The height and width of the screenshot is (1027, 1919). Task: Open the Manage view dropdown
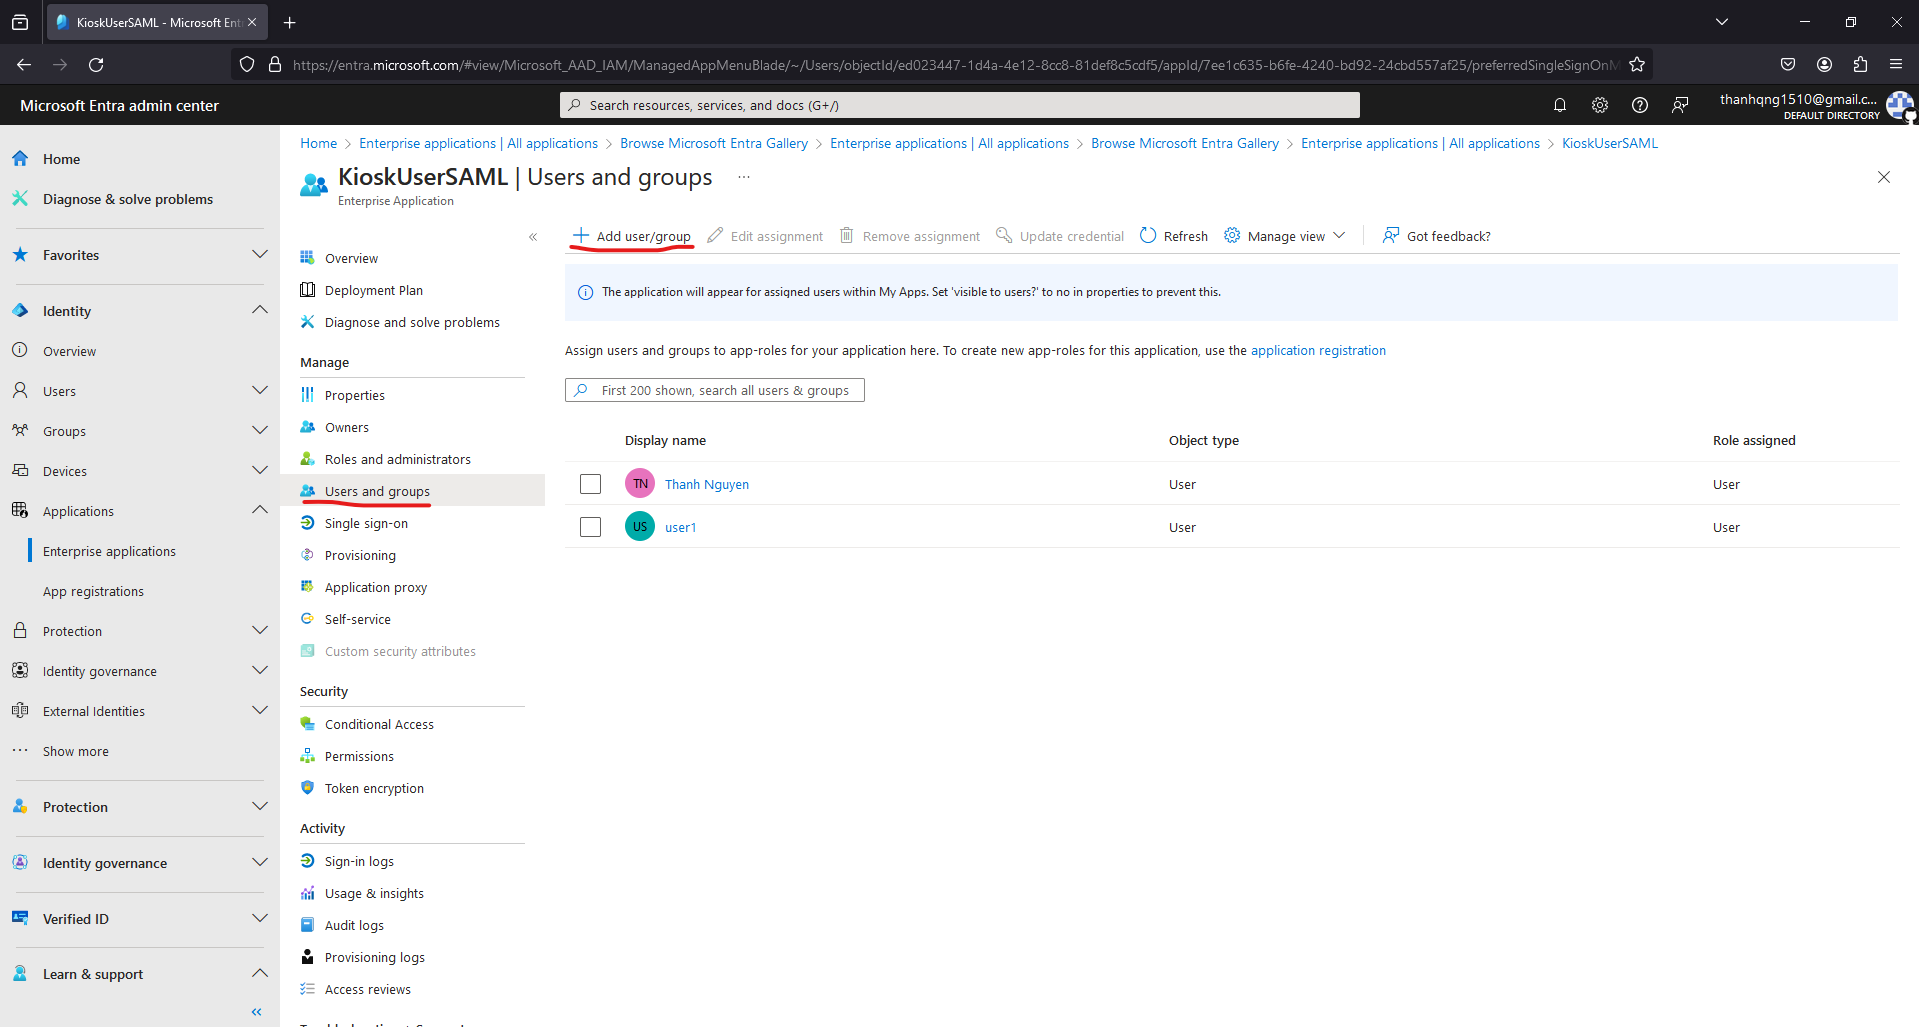coord(1285,236)
